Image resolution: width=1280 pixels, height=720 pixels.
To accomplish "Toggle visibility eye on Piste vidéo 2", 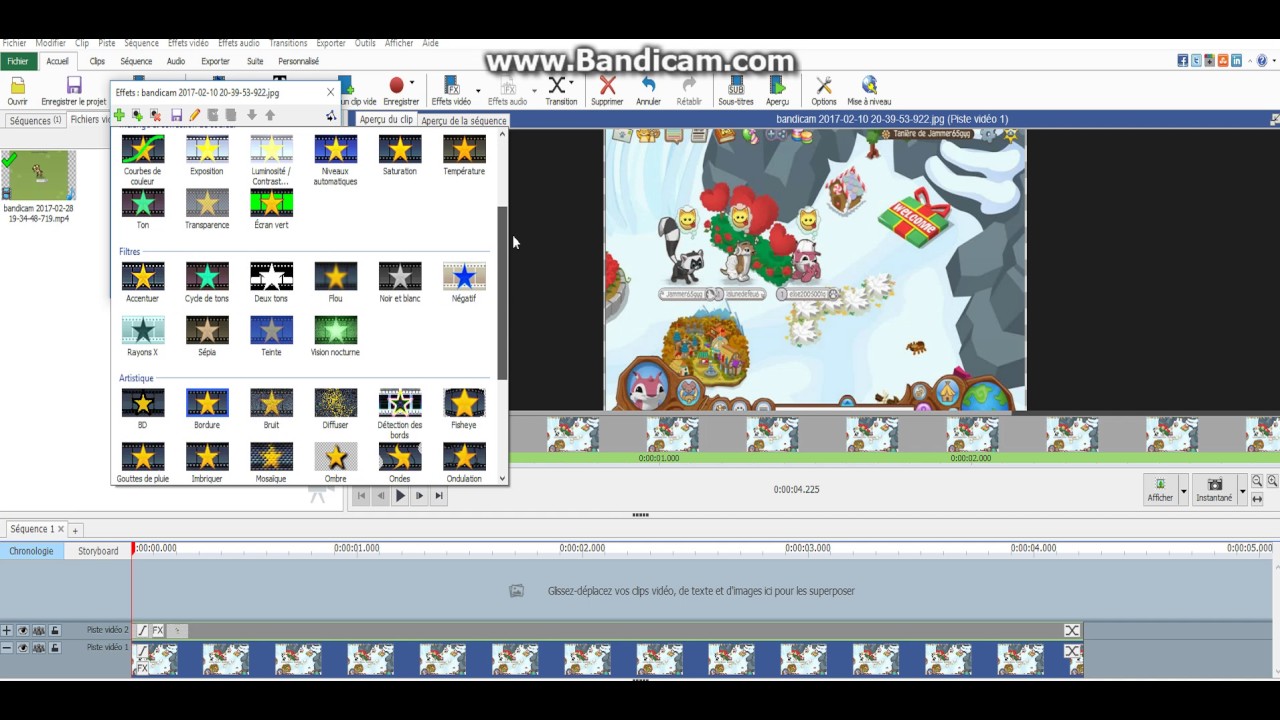I will point(23,630).
